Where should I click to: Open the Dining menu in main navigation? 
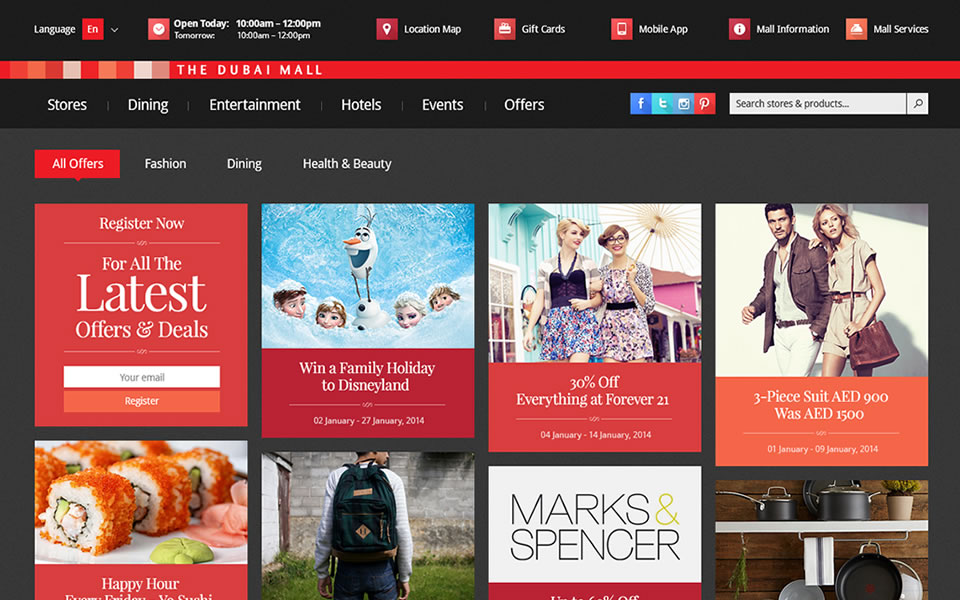(148, 105)
